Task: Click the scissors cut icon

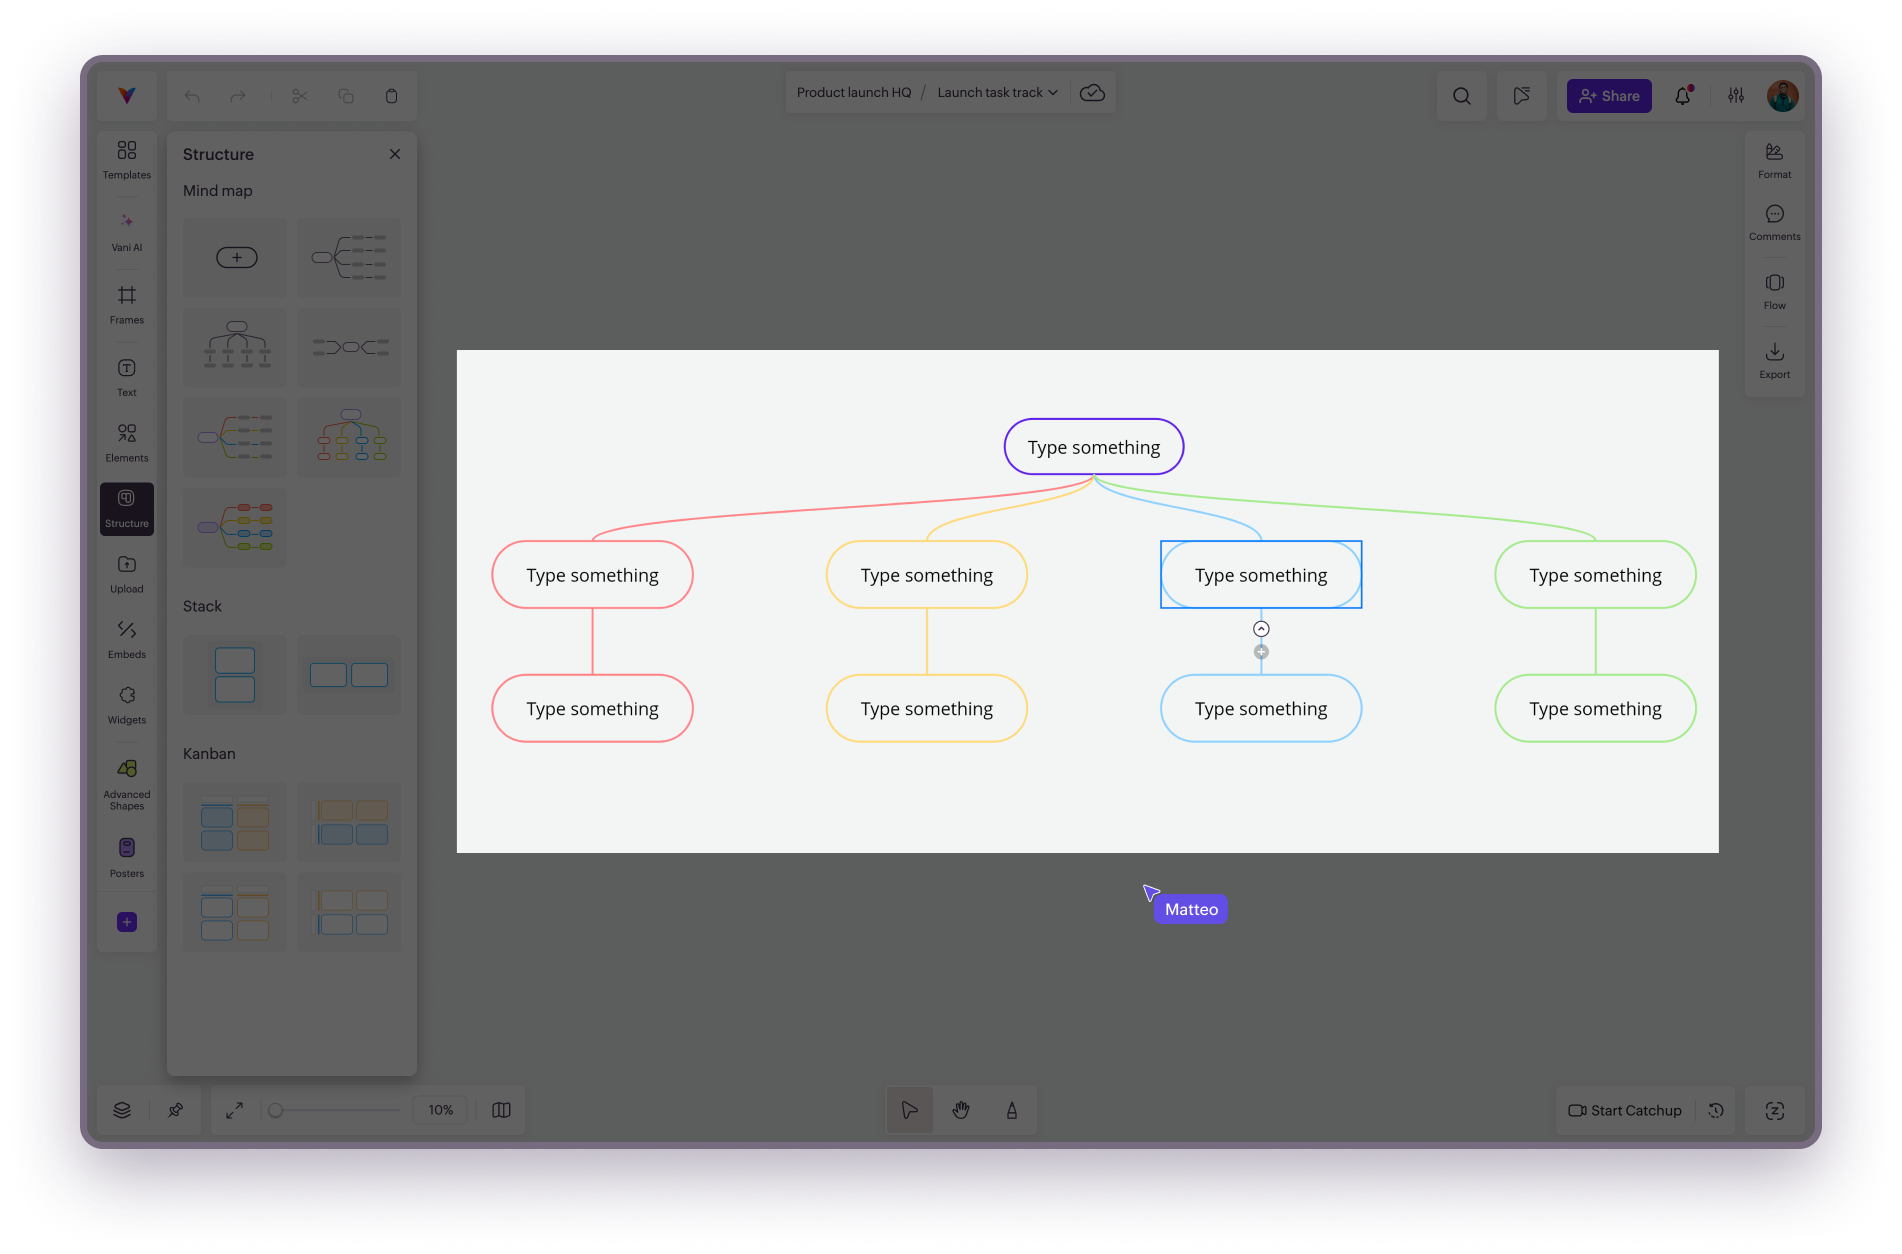Action: [300, 96]
